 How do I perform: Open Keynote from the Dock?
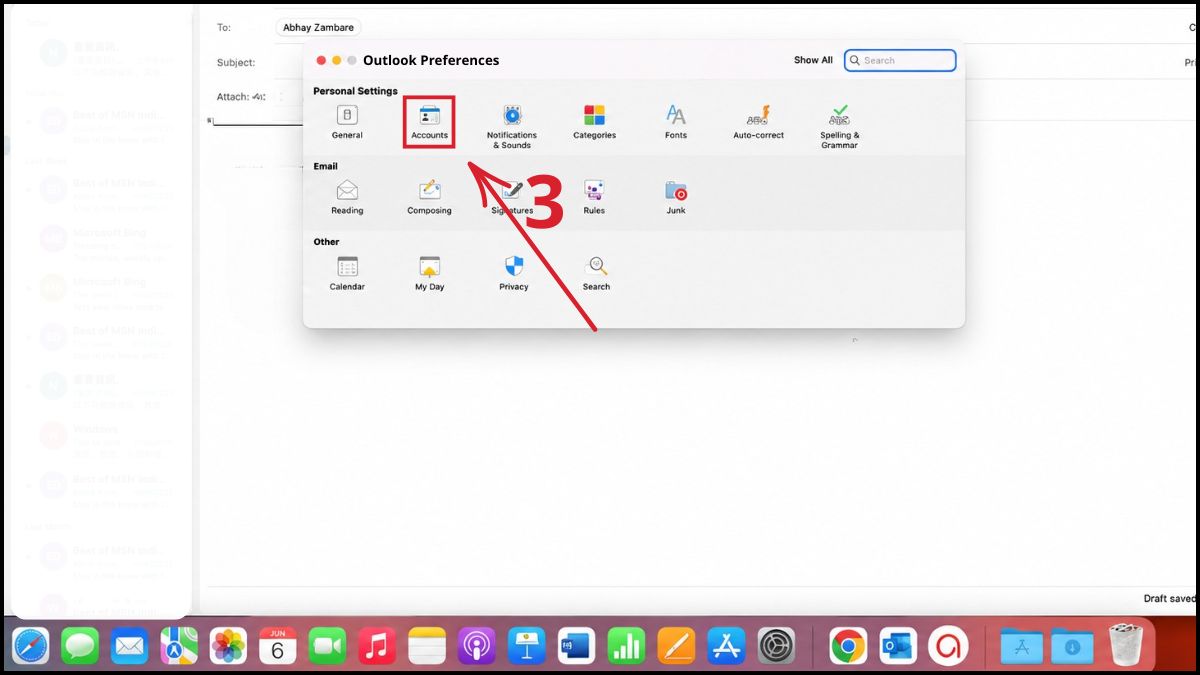[x=526, y=646]
